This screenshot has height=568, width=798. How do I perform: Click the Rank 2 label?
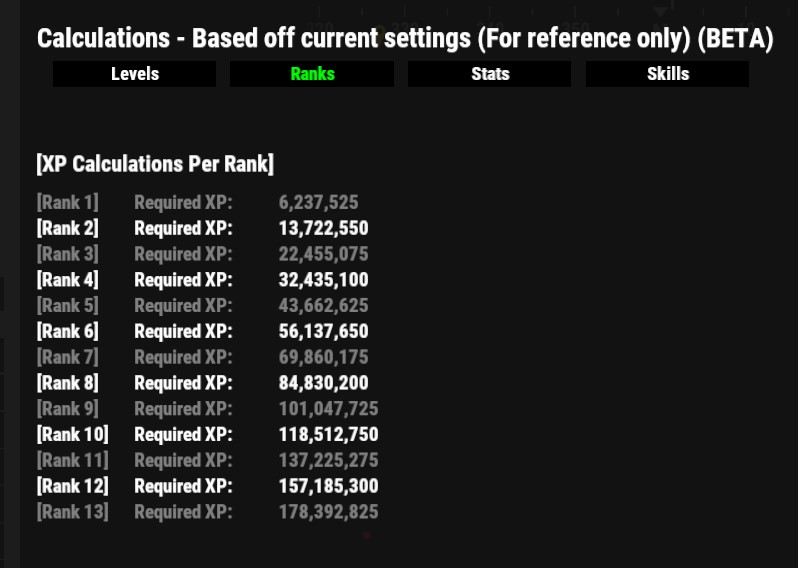coord(68,228)
